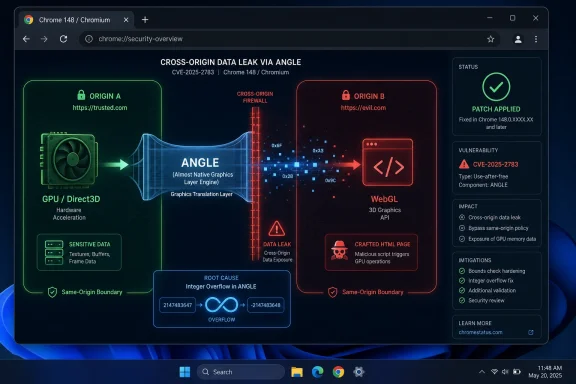This screenshot has height=384, width=576.
Task: Open the Windows Start menu
Action: point(185,372)
